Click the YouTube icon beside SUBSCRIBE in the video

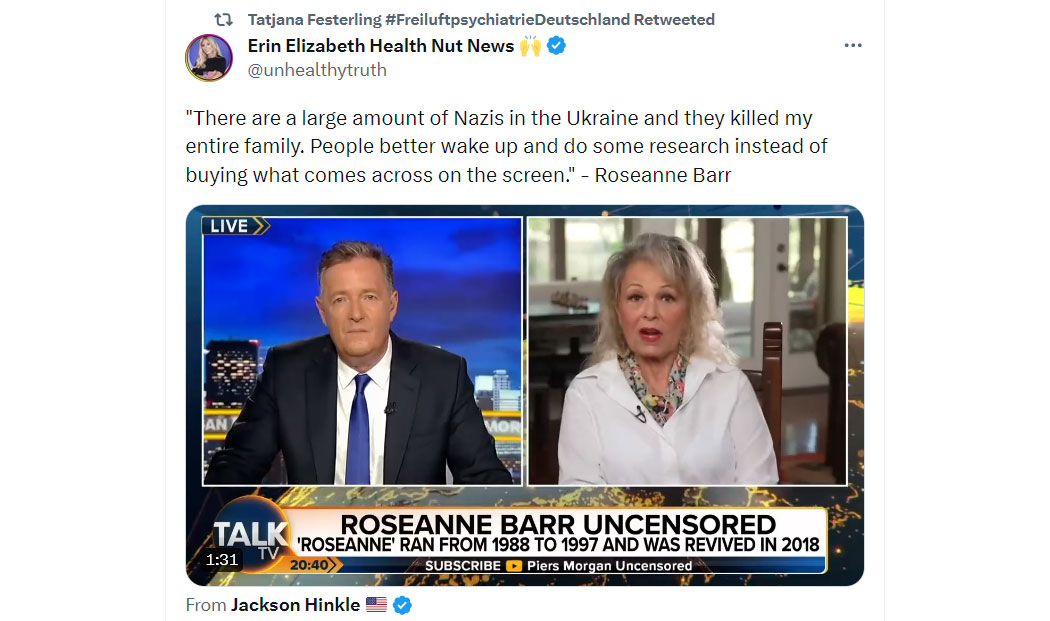click(514, 565)
